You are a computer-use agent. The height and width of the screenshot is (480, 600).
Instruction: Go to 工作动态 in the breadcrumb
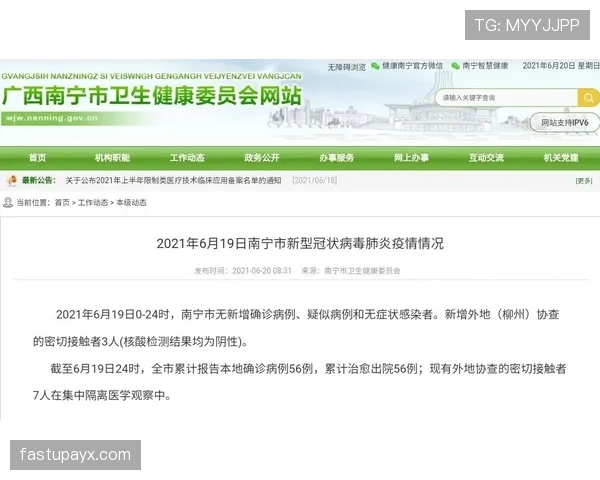(x=93, y=202)
